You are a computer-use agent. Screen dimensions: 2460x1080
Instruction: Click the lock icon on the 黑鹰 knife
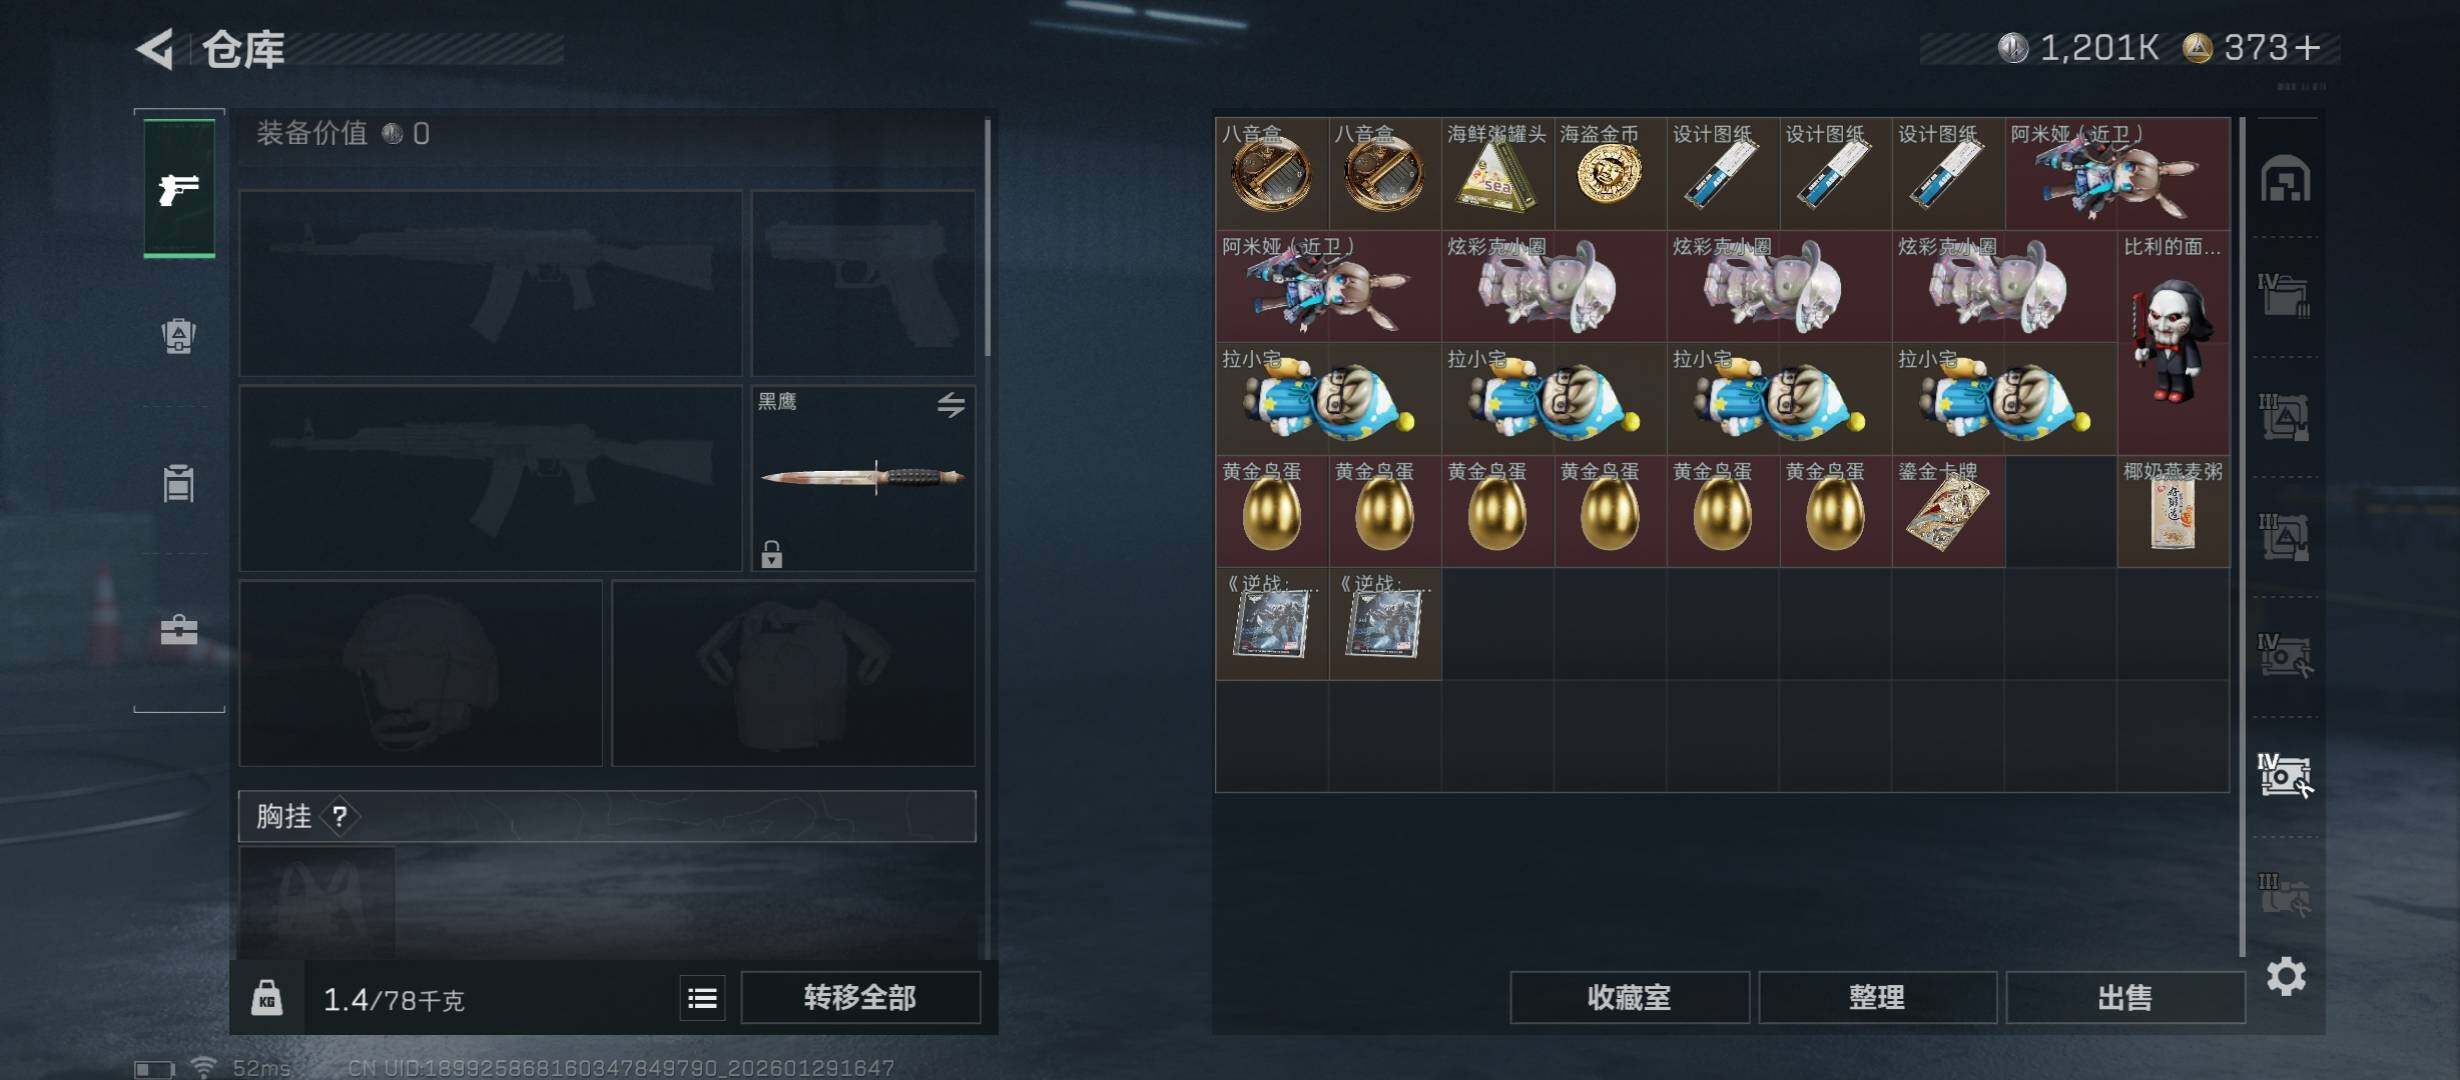771,553
